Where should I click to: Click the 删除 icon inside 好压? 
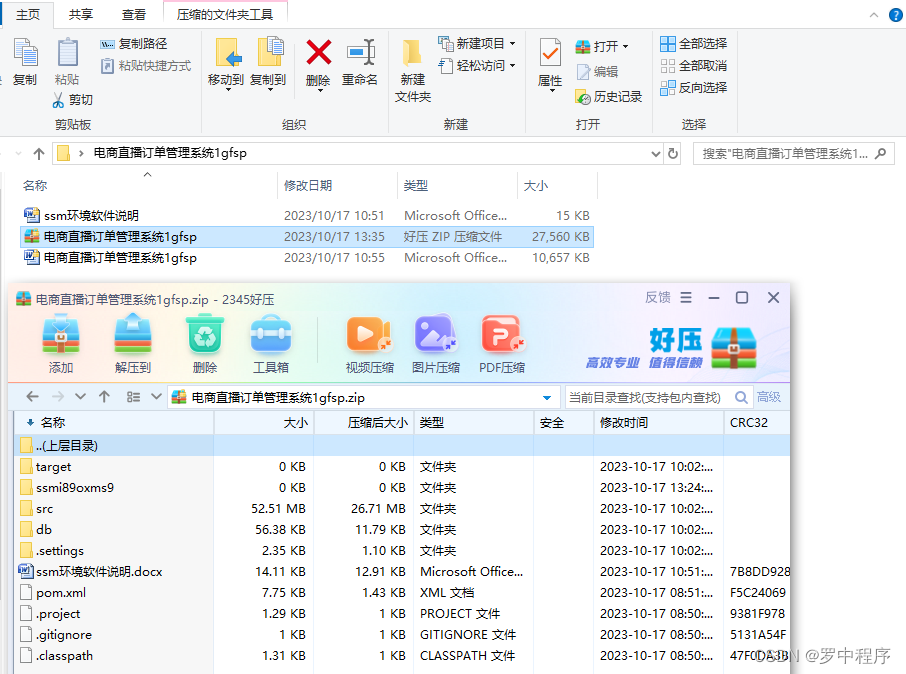click(203, 340)
